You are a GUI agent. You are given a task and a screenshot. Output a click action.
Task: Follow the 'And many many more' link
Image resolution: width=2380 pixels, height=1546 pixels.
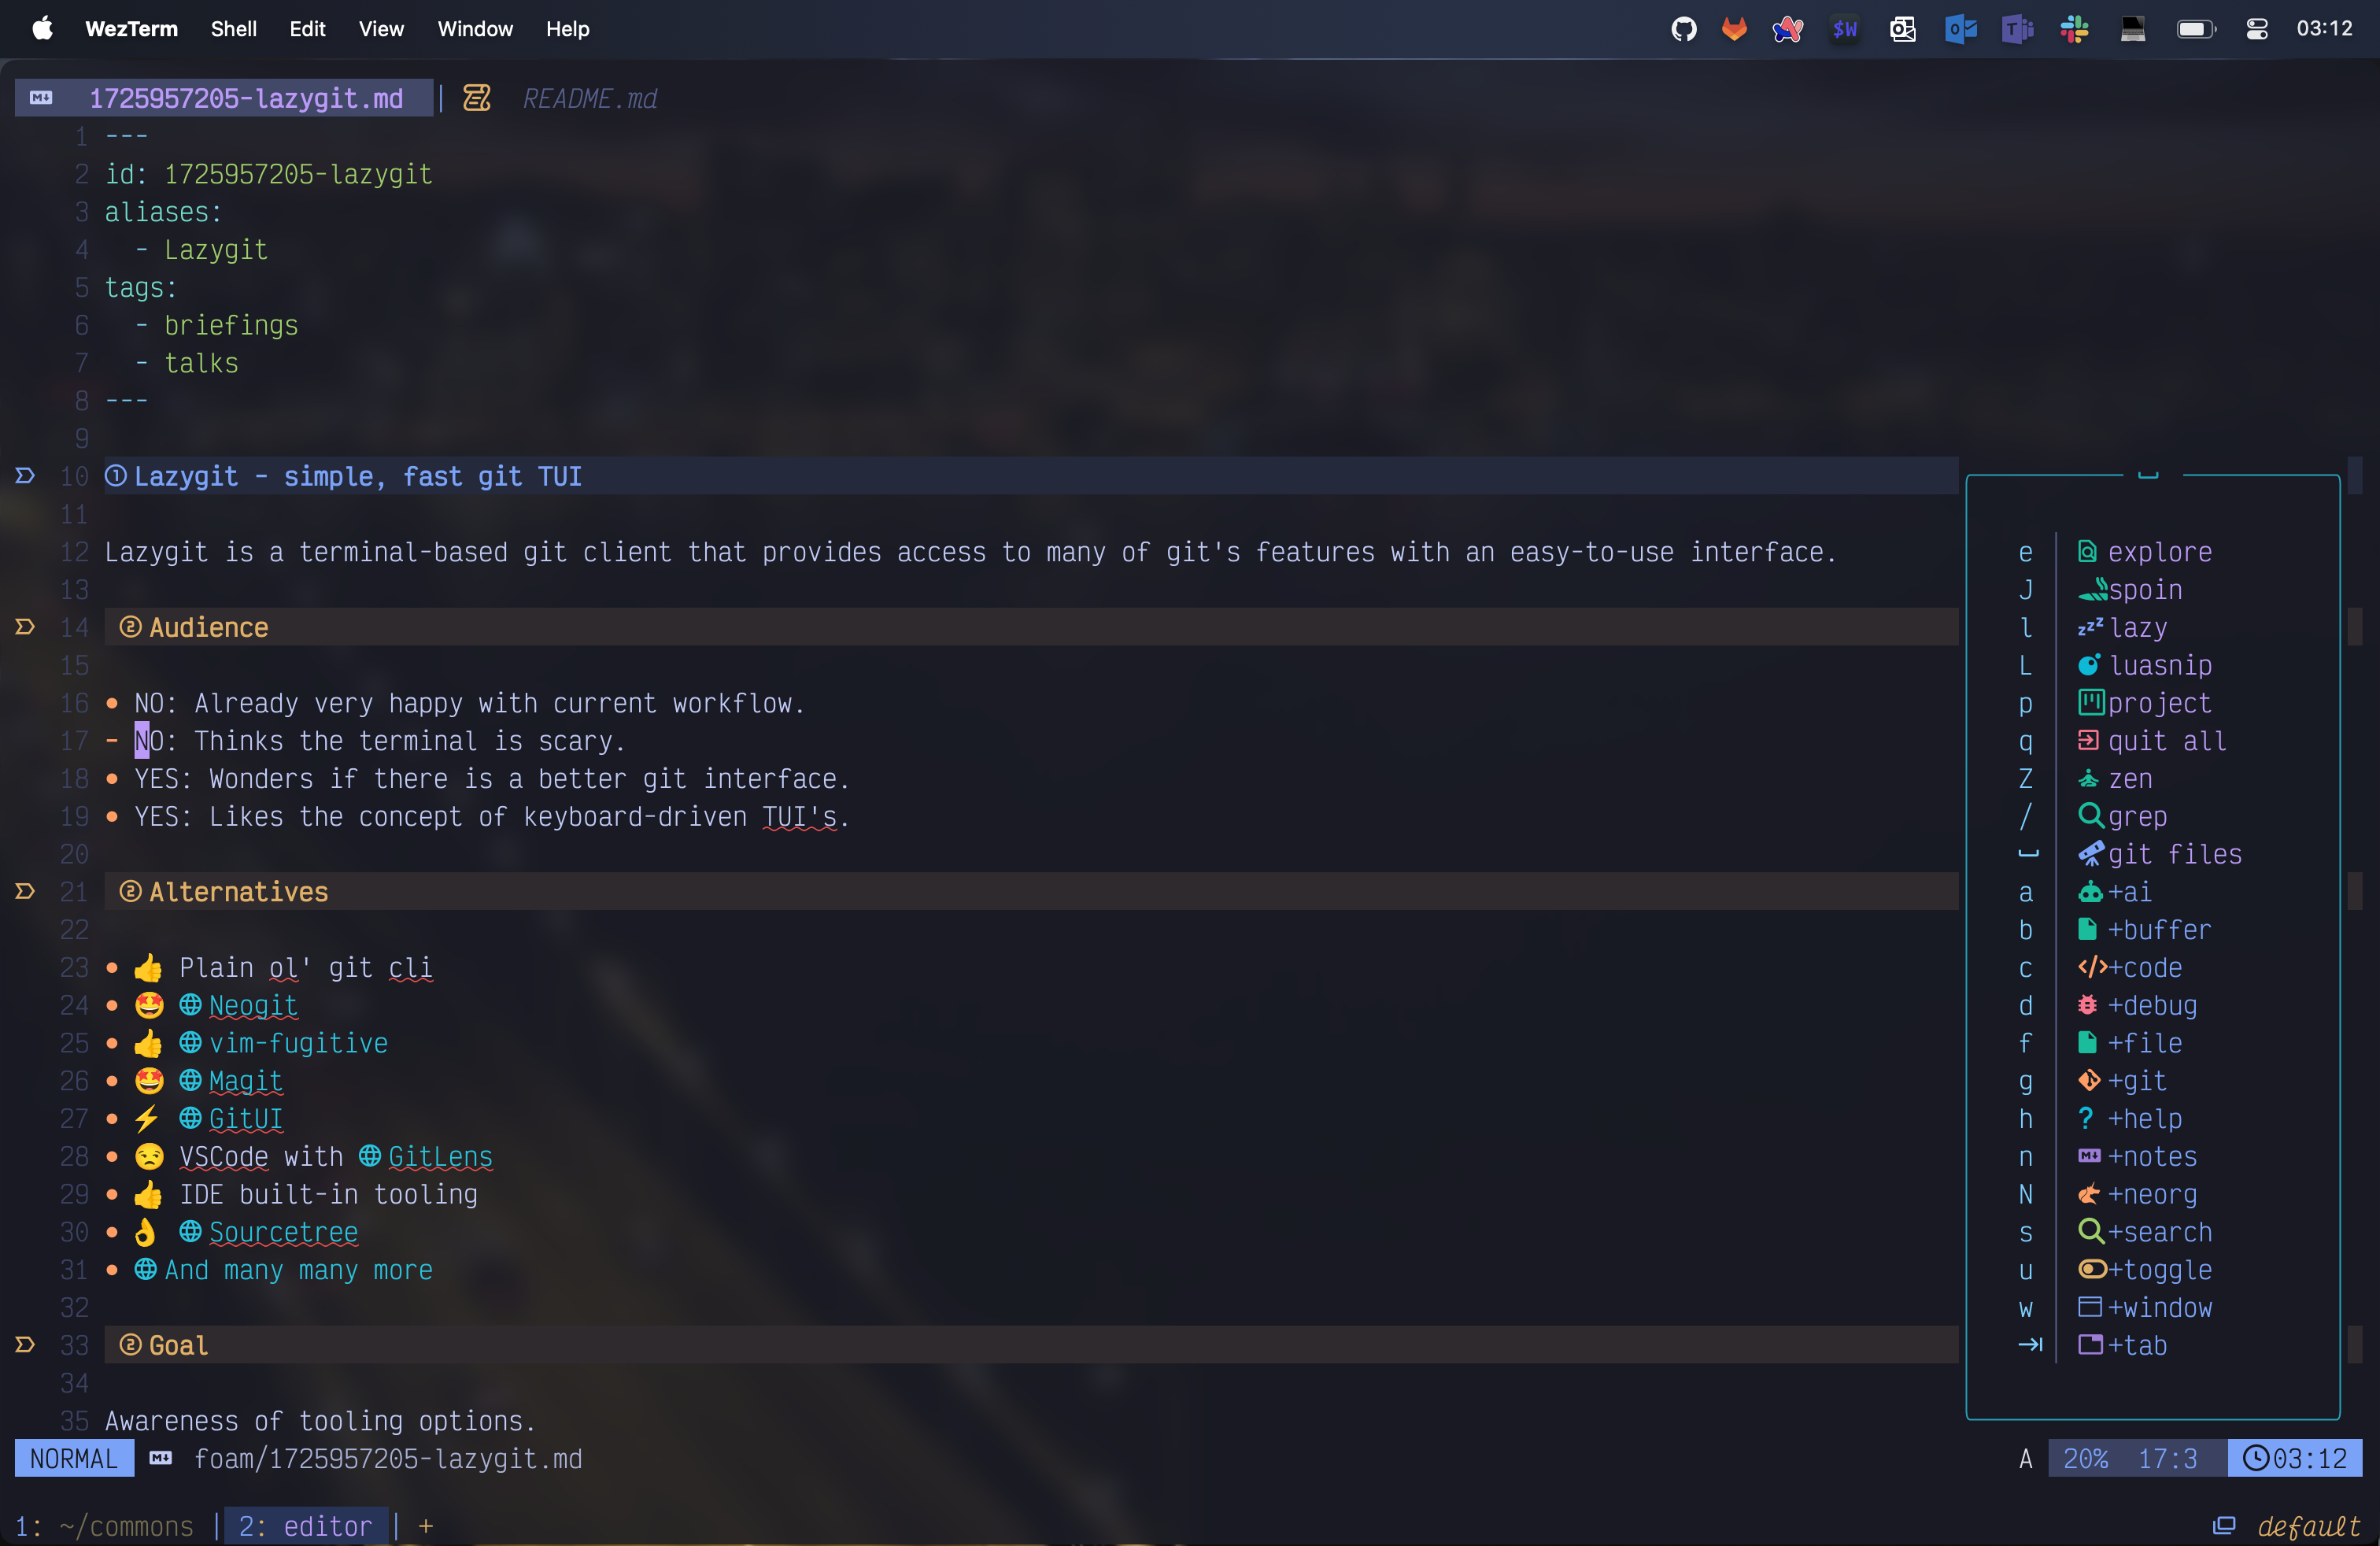click(298, 1270)
